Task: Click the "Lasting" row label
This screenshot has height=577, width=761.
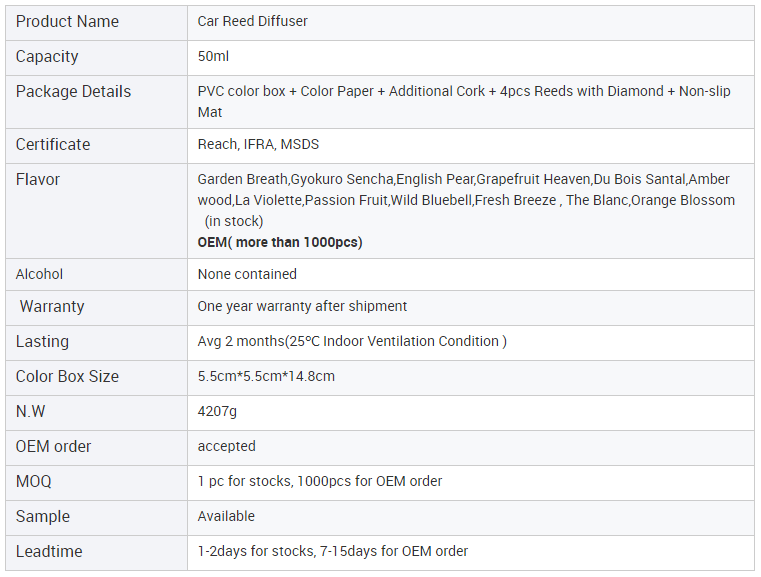Action: pos(42,342)
